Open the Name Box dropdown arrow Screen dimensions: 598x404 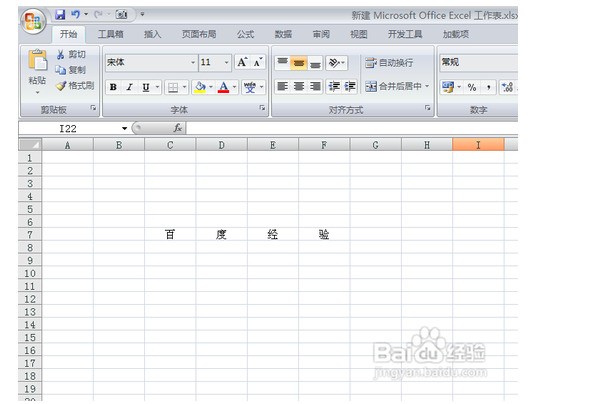124,129
